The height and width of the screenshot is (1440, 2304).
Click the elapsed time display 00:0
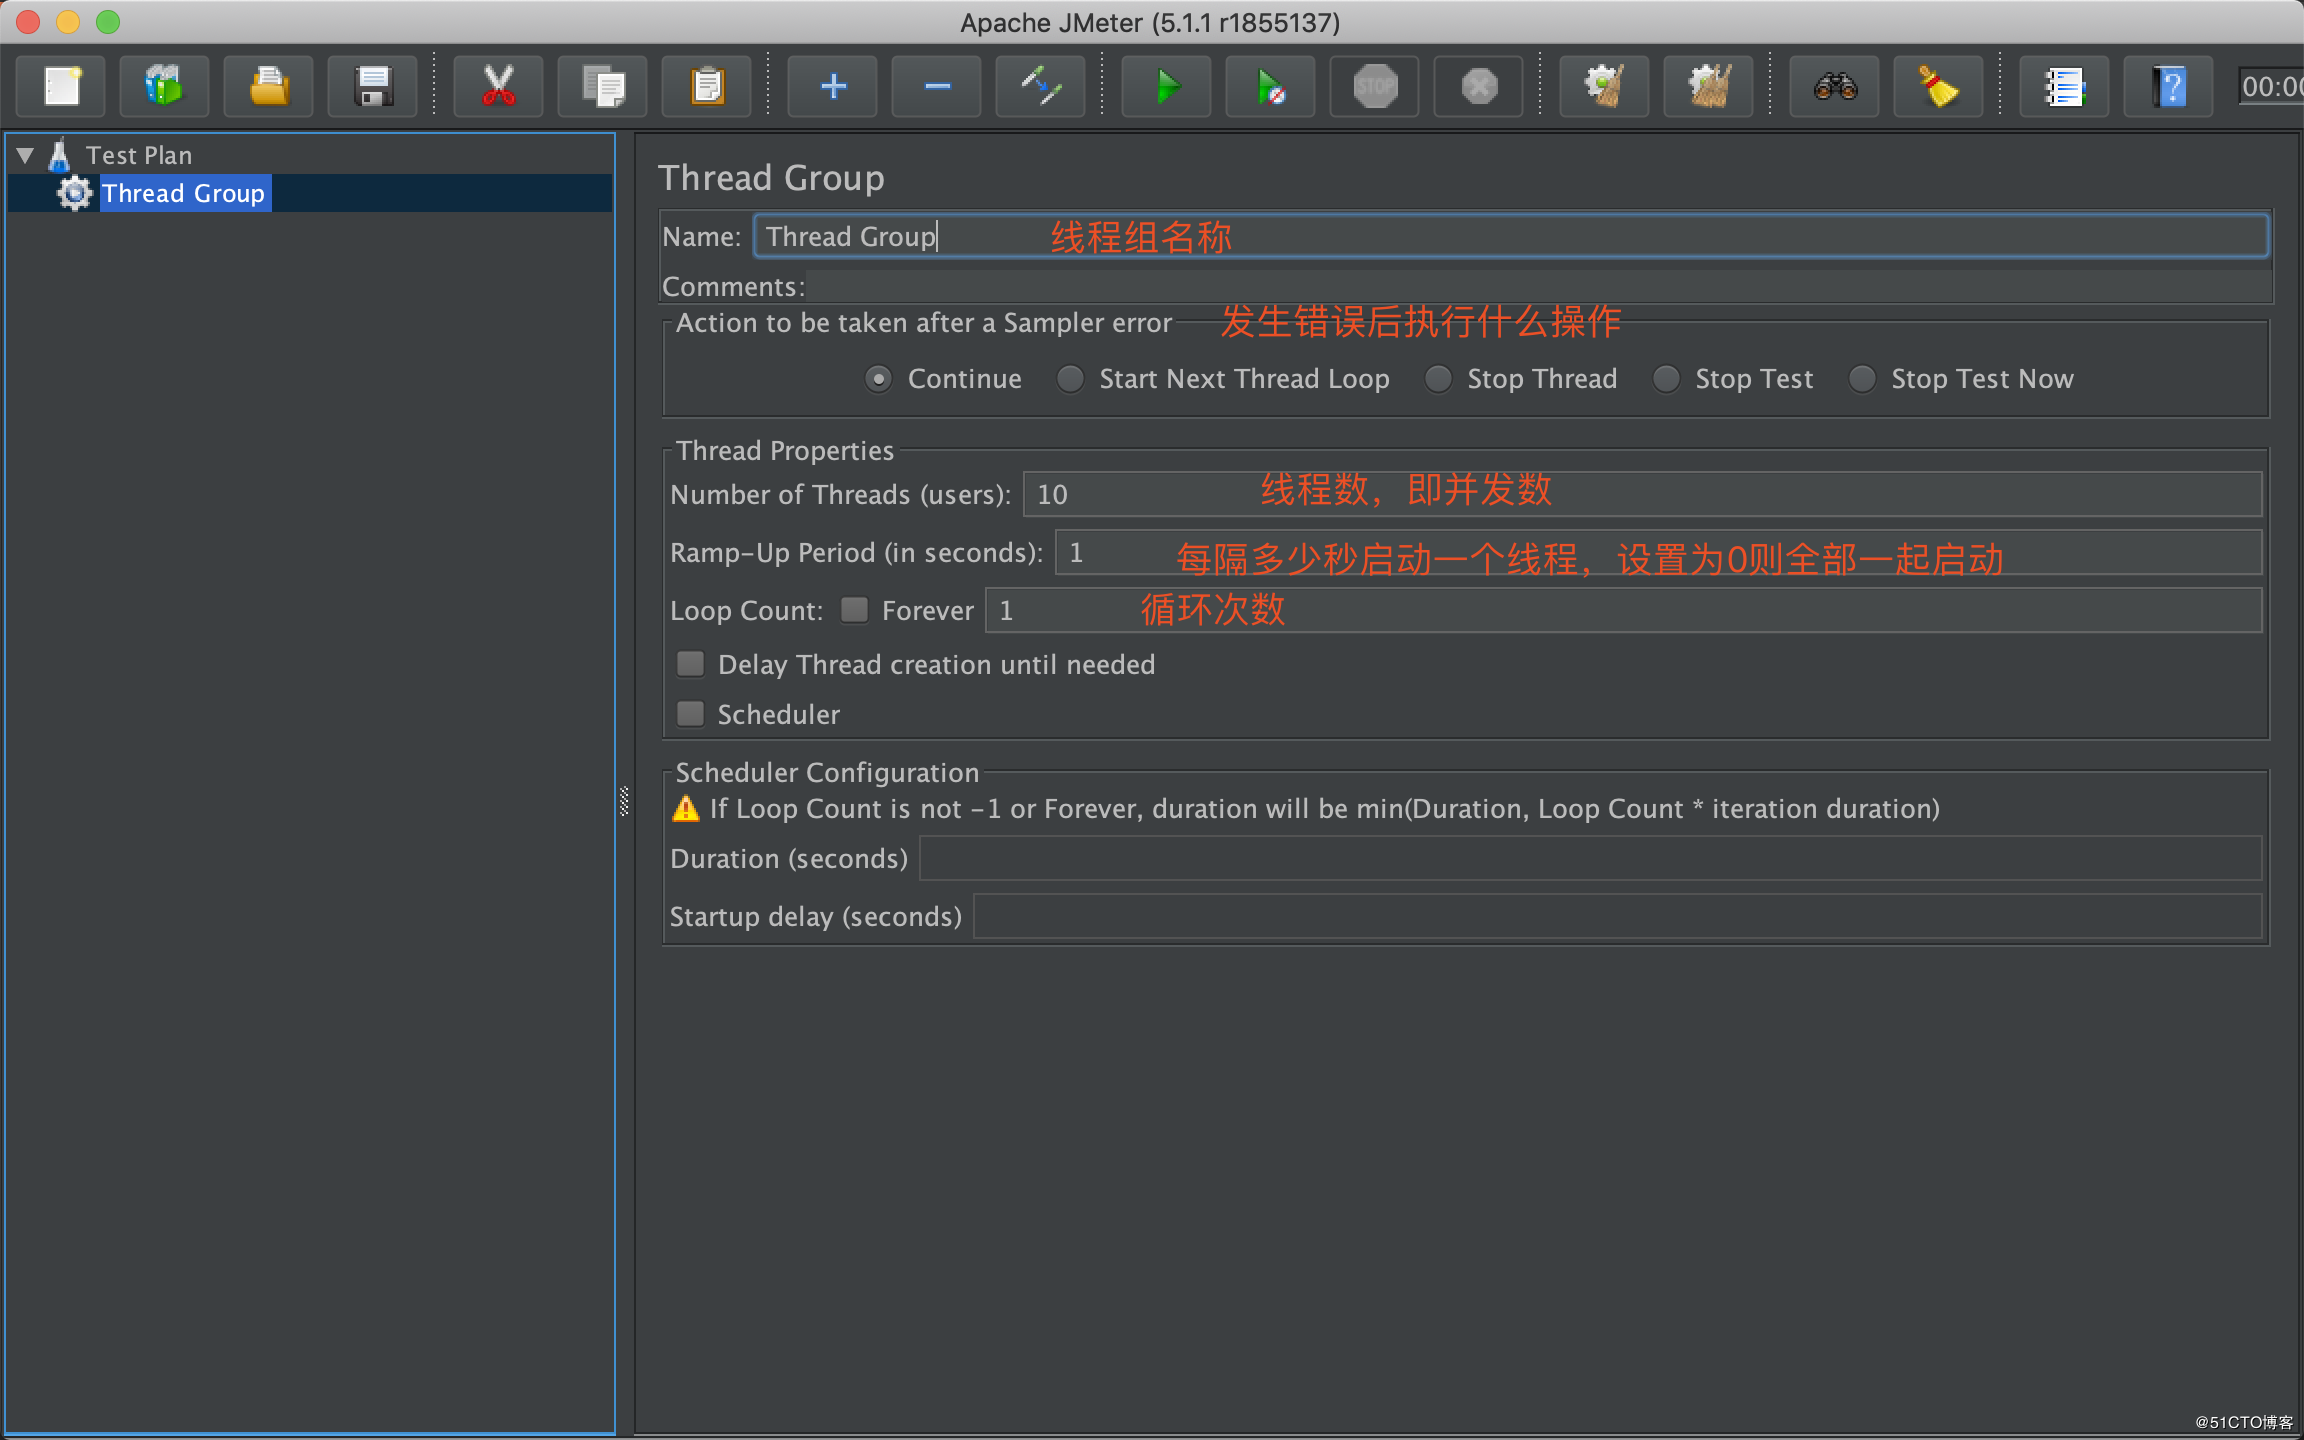coord(2271,87)
